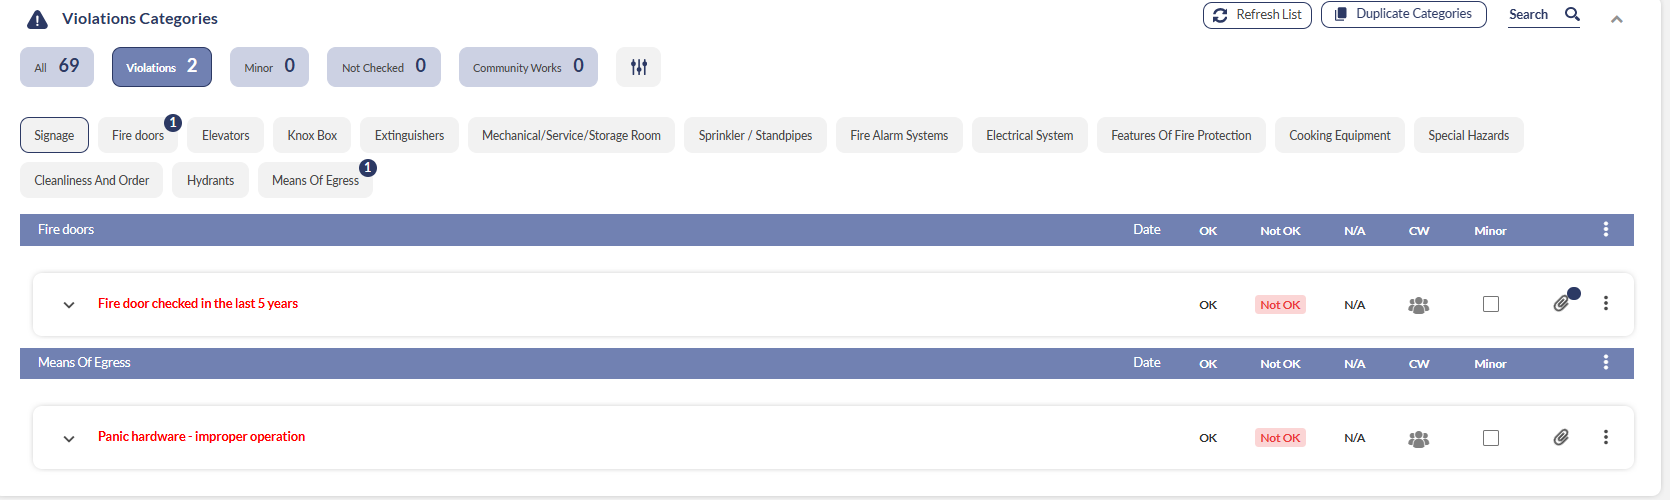The height and width of the screenshot is (500, 1670).
Task: Click the search magnifier icon
Action: pyautogui.click(x=1572, y=14)
